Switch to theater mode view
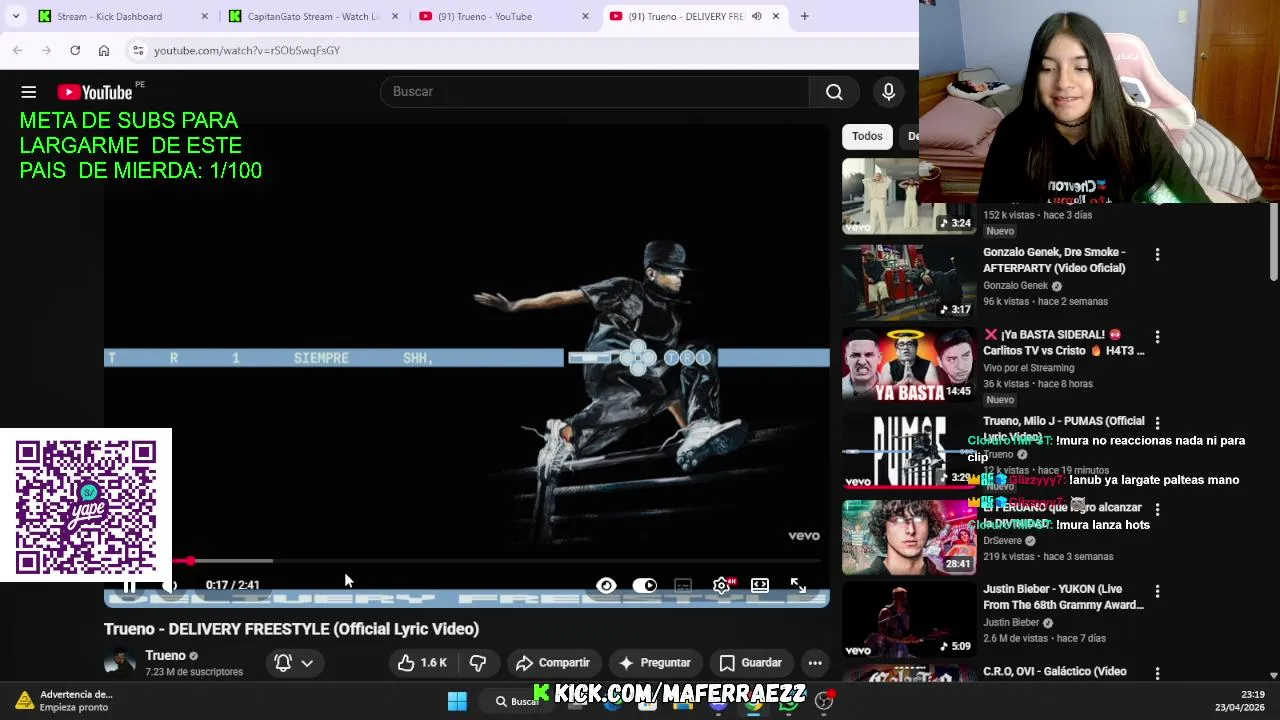Viewport: 1280px width, 720px height. [x=760, y=585]
